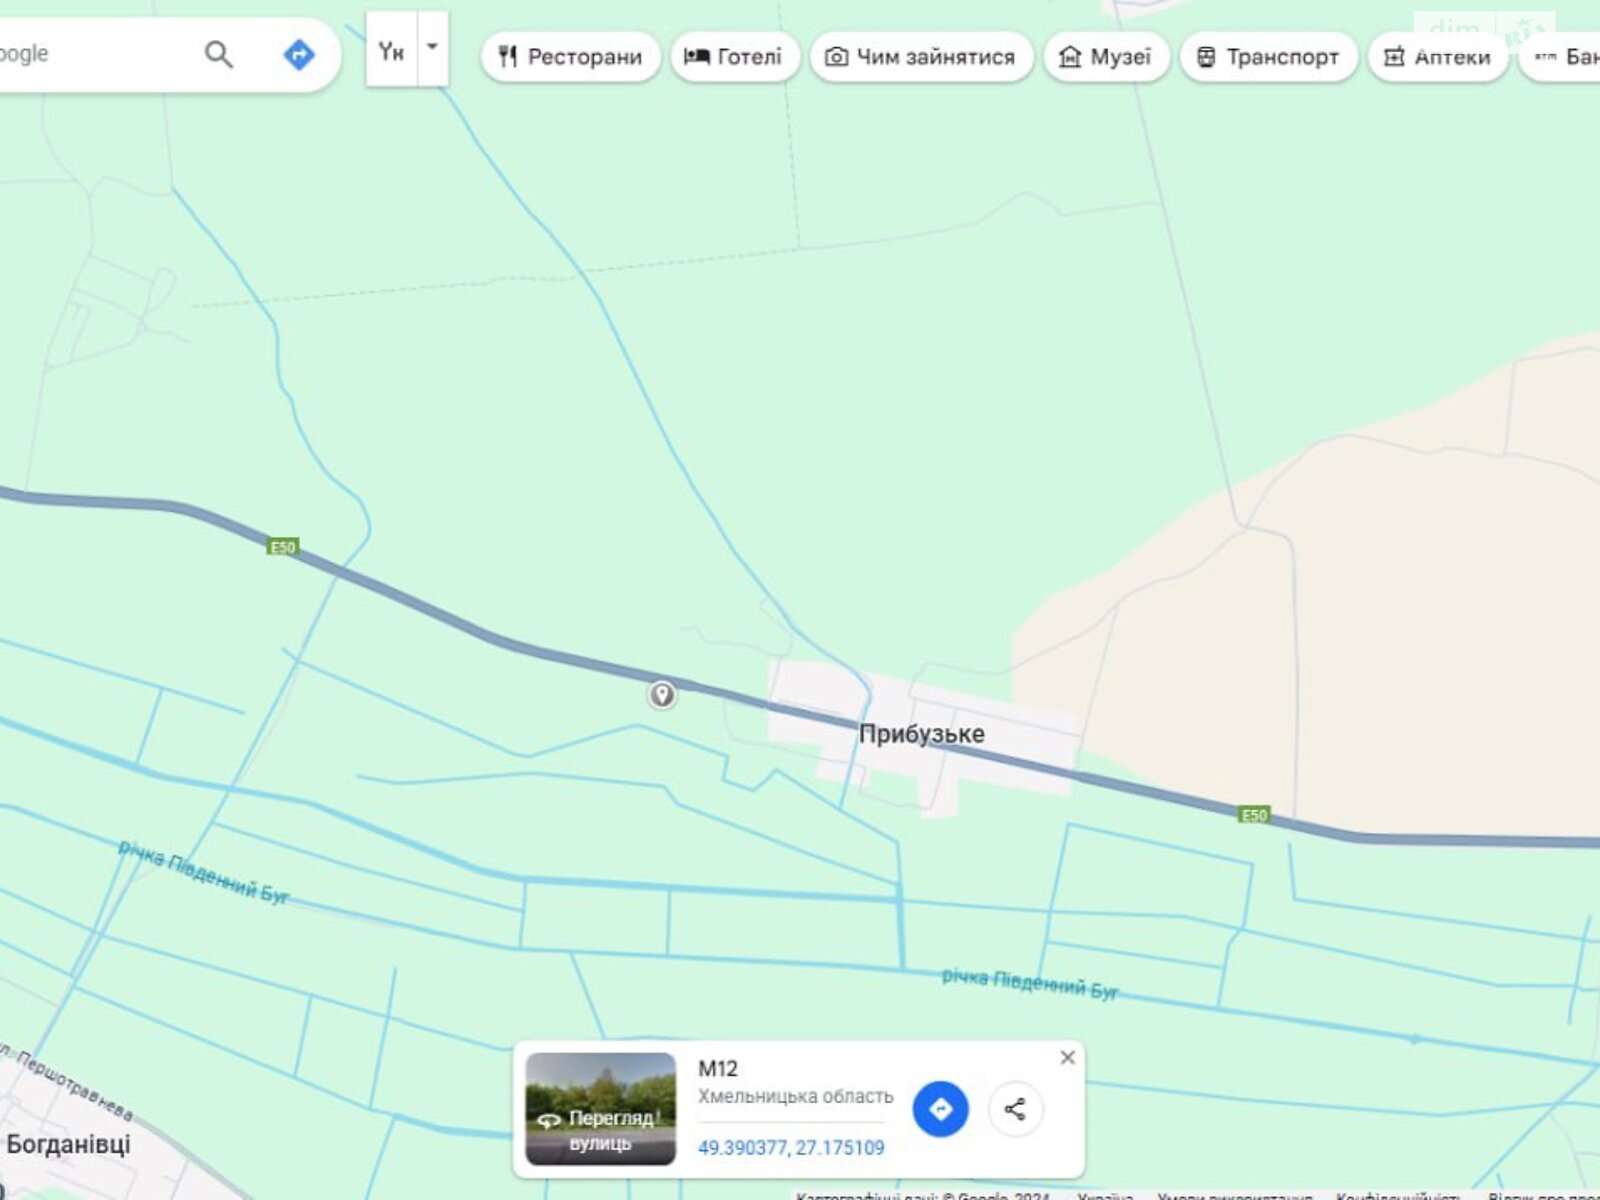Image resolution: width=1600 pixels, height=1200 pixels.
Task: Click the museum building icon
Action: (1070, 57)
